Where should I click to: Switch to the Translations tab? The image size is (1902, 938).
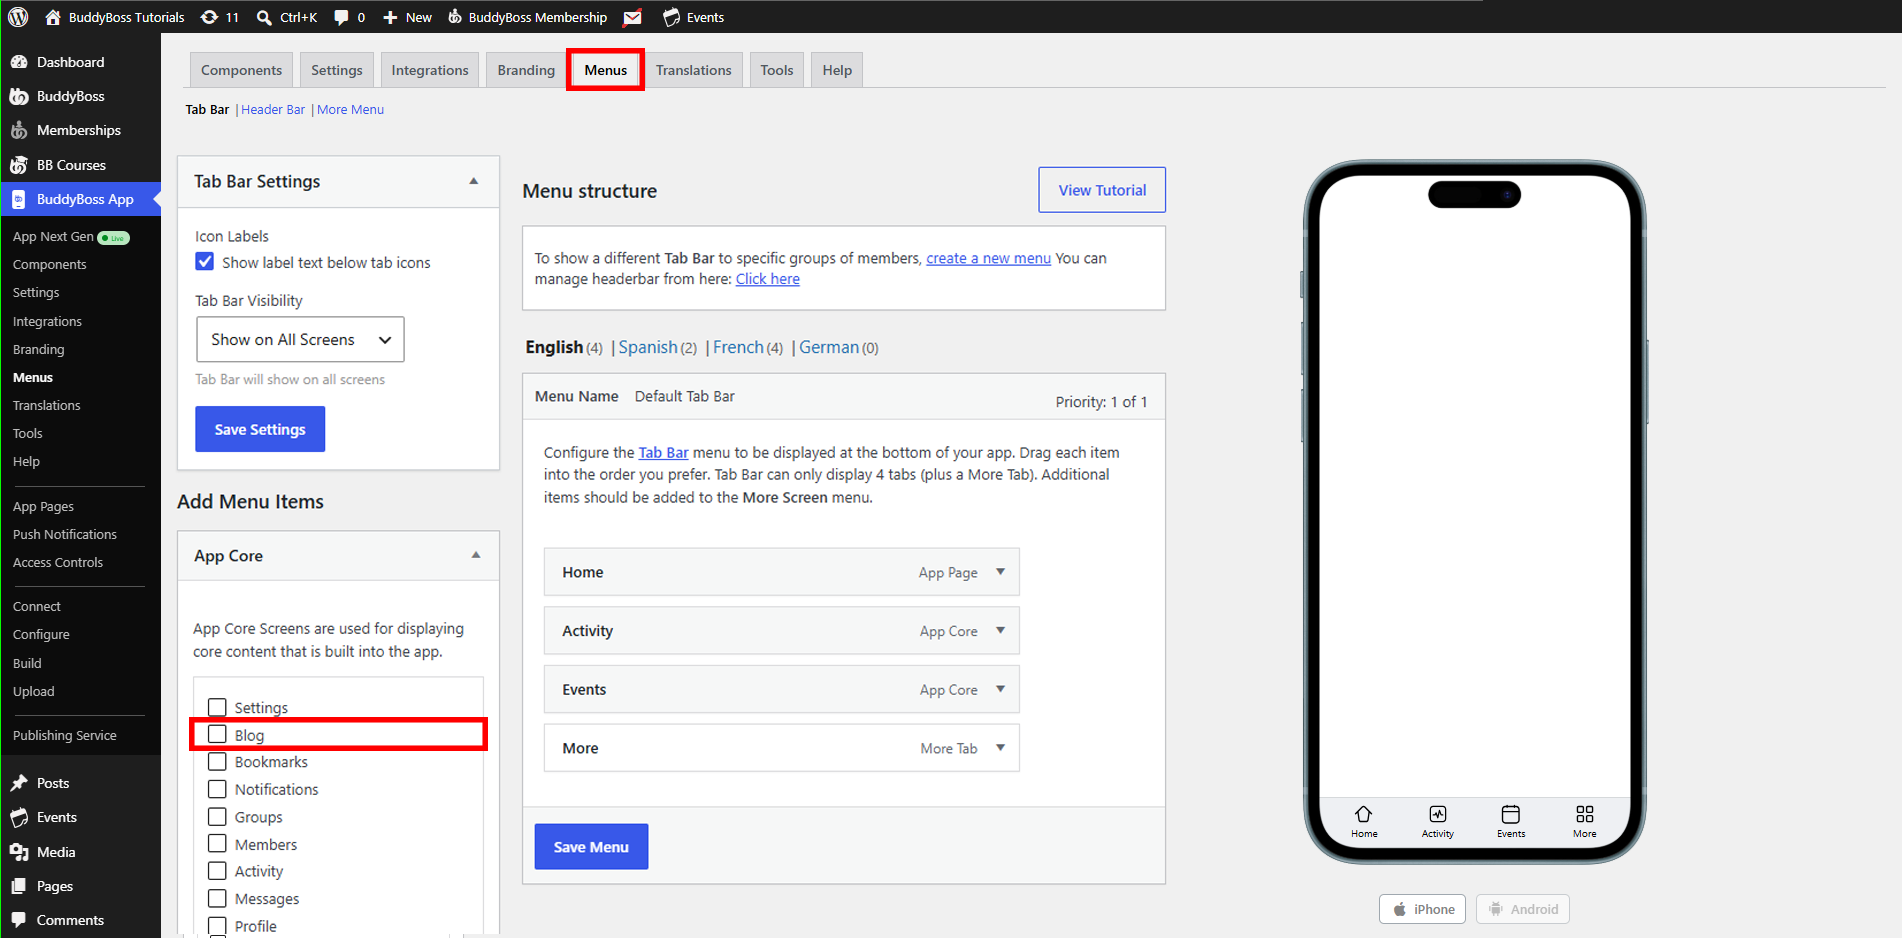pyautogui.click(x=694, y=70)
